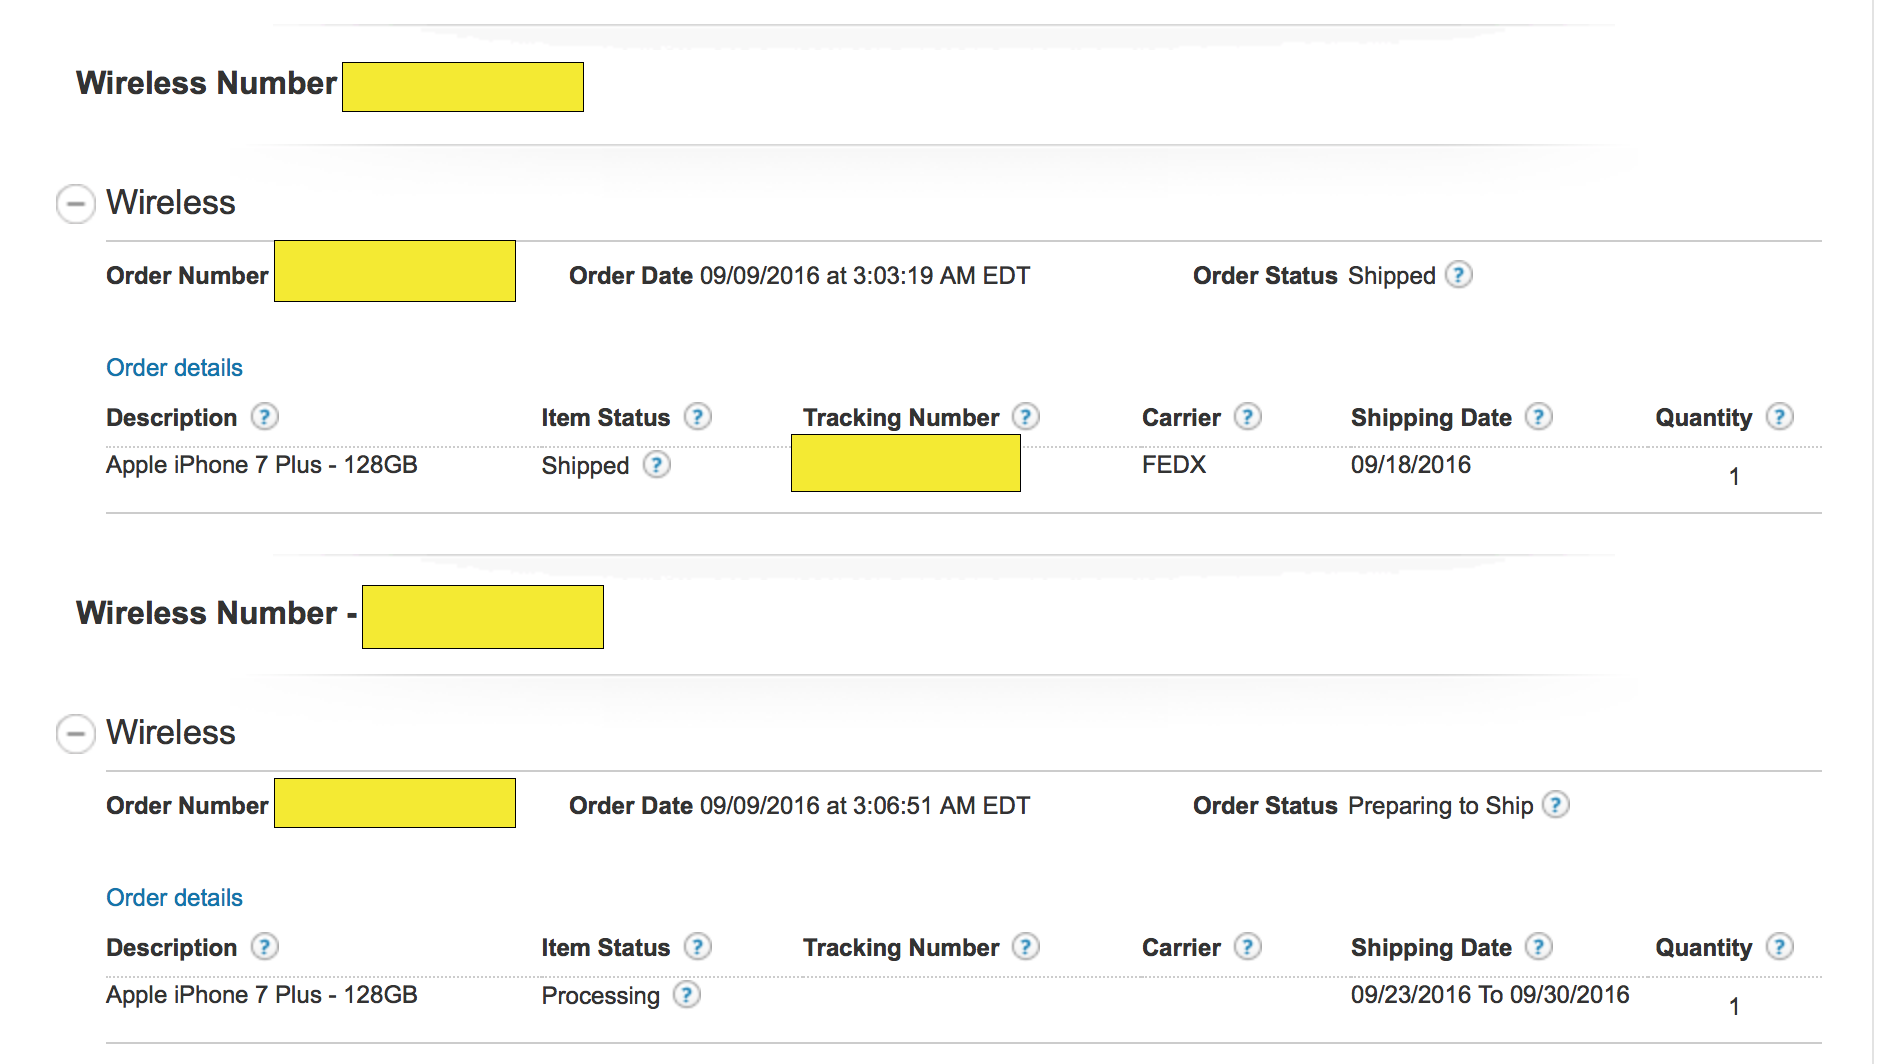Click help icon next to Preparing to Ship
This screenshot has width=1884, height=1064.
point(1555,804)
